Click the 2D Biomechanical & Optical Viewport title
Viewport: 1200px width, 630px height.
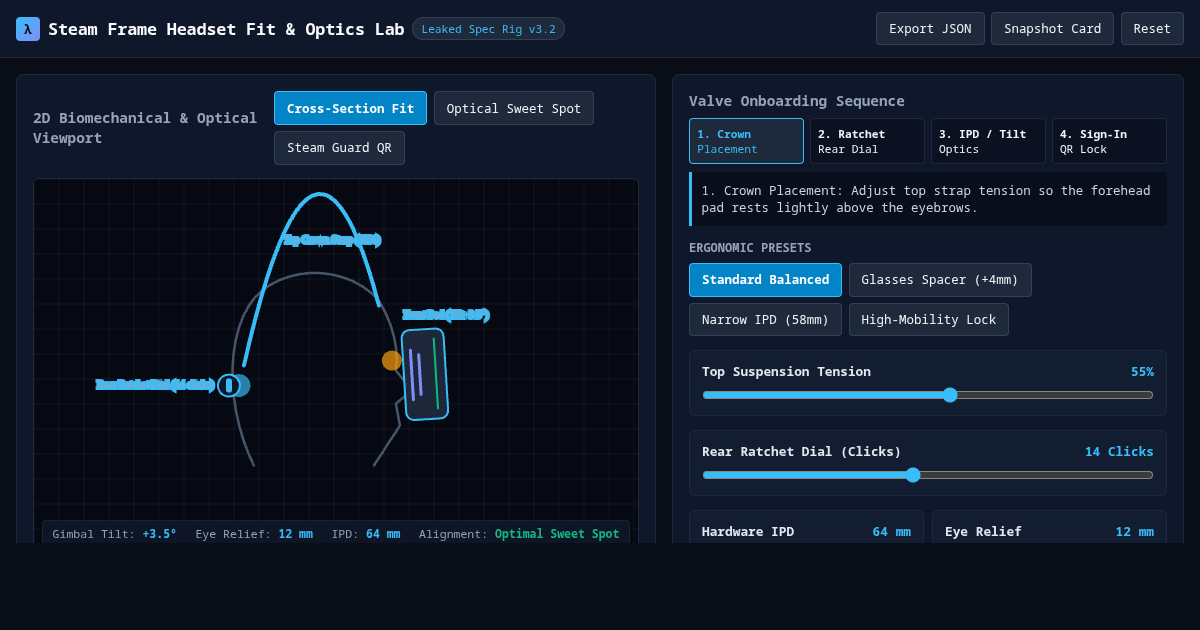[145, 128]
